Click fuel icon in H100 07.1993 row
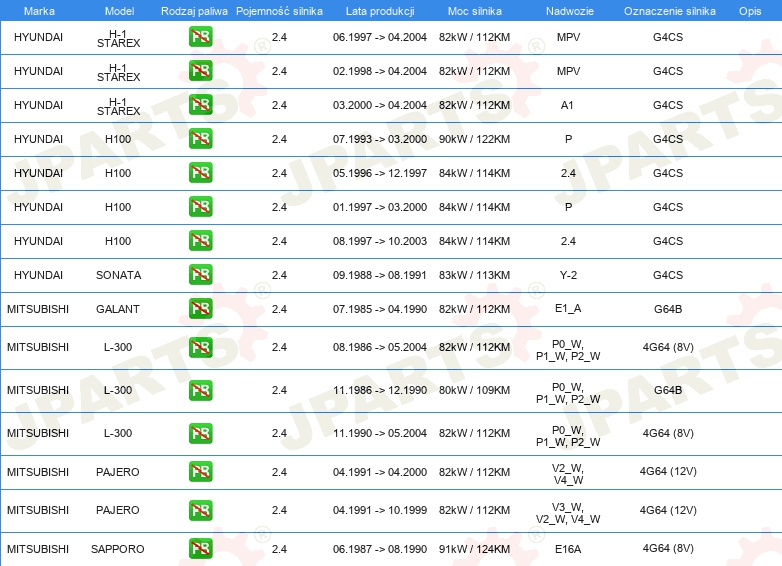The height and width of the screenshot is (566, 782). (x=200, y=139)
